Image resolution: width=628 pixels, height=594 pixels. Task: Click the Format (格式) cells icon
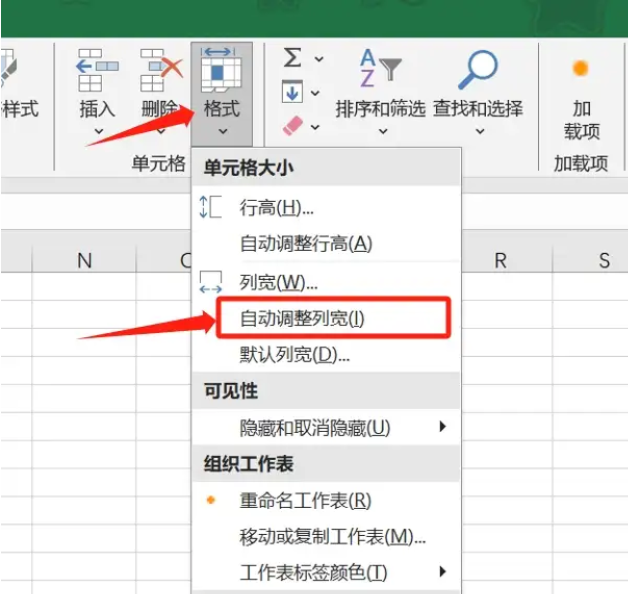tap(221, 69)
